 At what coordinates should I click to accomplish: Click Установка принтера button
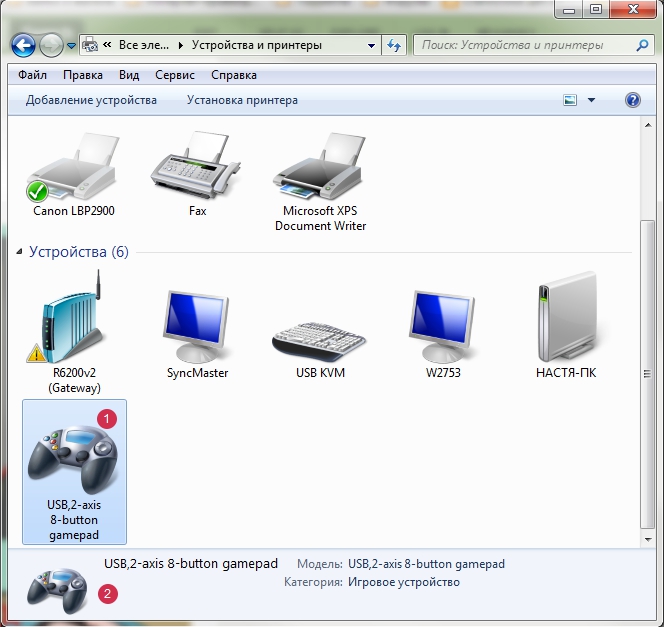click(242, 100)
